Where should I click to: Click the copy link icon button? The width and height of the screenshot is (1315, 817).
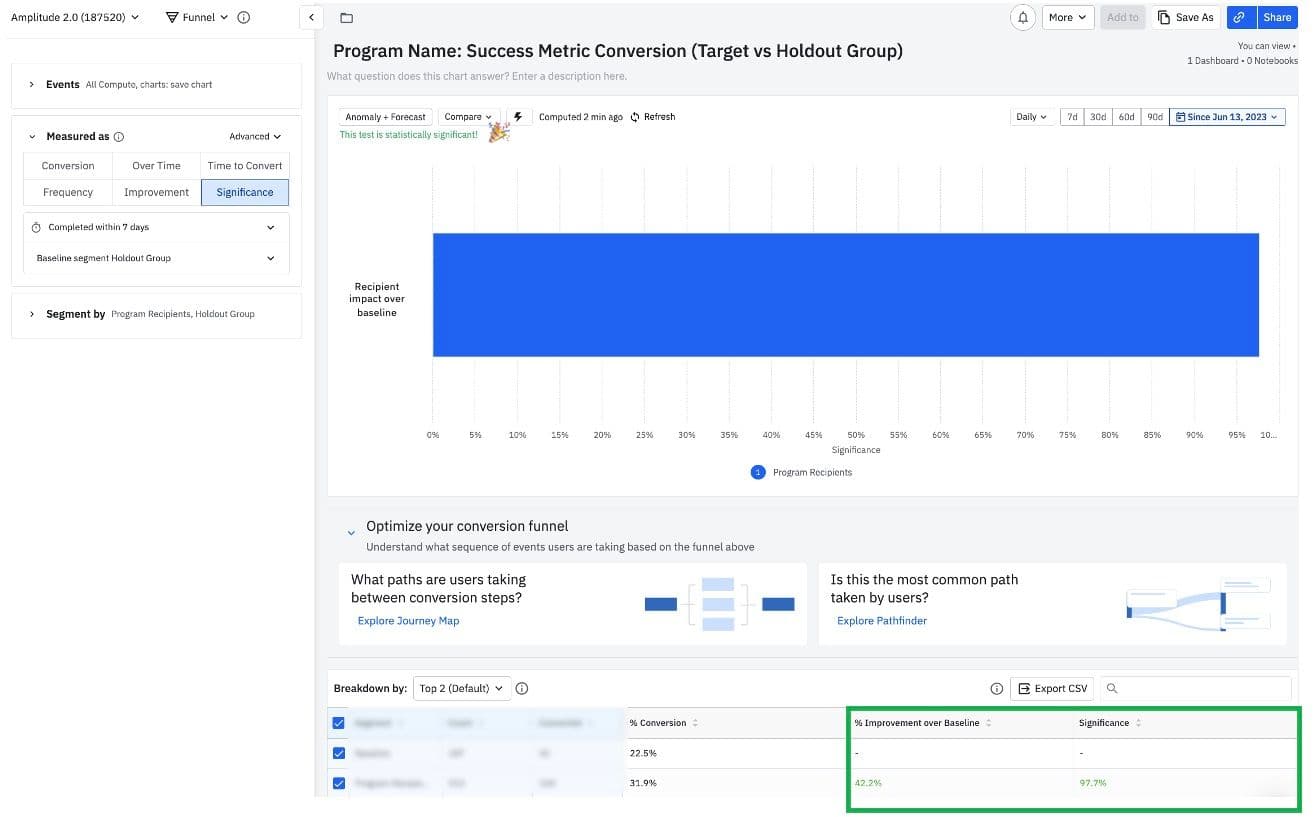pyautogui.click(x=1239, y=17)
